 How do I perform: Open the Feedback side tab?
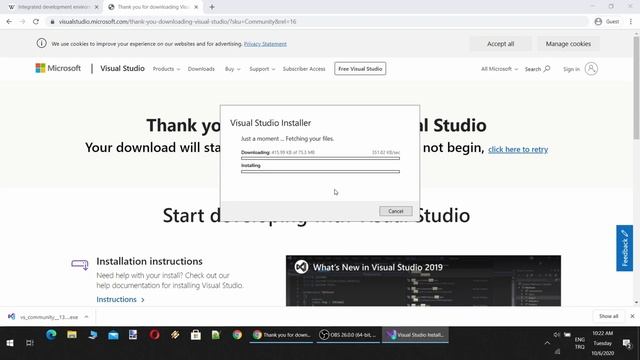(x=624, y=248)
